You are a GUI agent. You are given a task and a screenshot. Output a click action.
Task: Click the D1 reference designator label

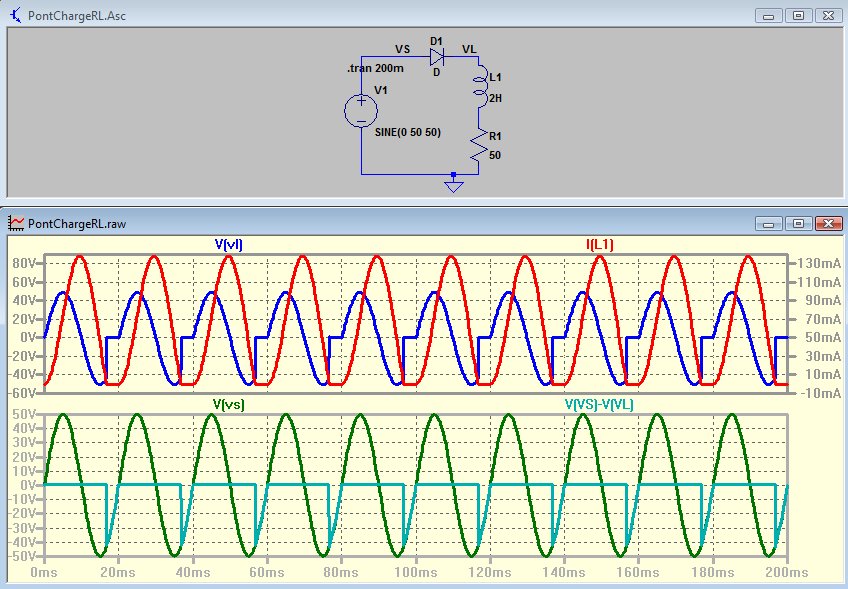coord(436,41)
